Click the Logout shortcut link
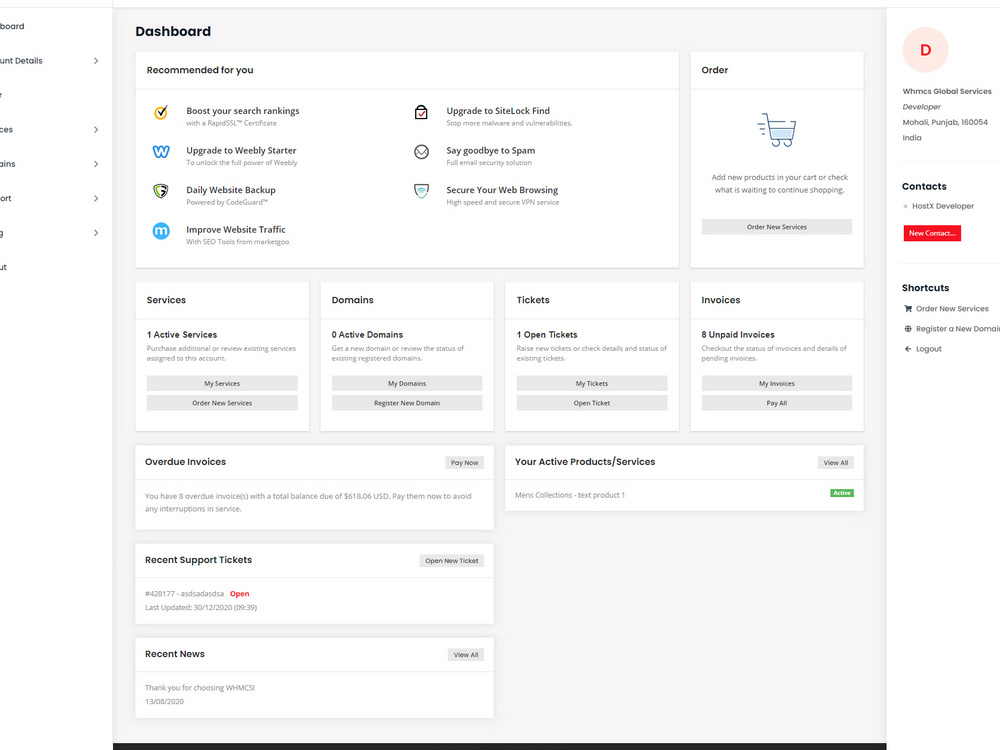The image size is (1000, 750). (x=929, y=349)
